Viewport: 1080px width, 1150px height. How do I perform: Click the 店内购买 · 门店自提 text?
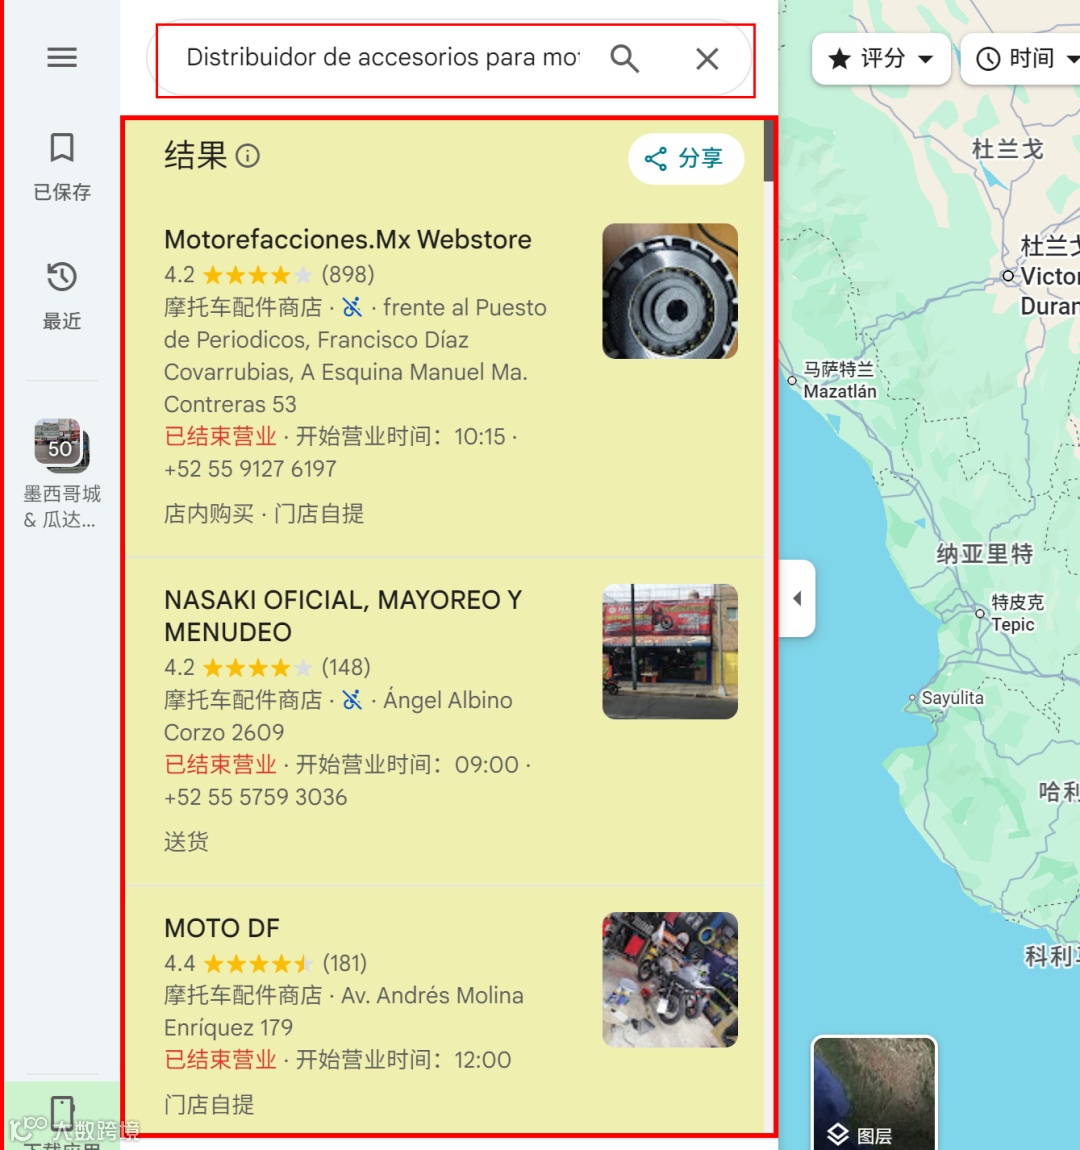click(x=264, y=513)
